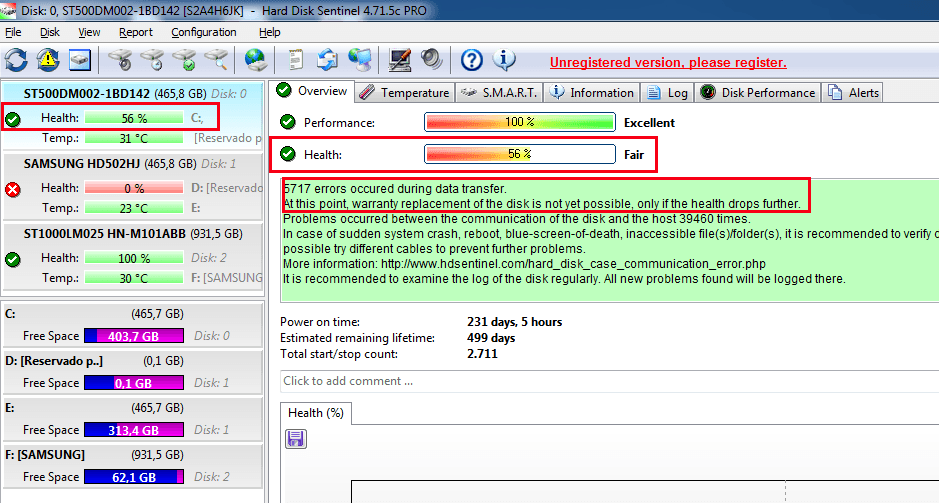The image size is (939, 503).
Task: Switch to the Temperature tab
Action: [x=405, y=93]
